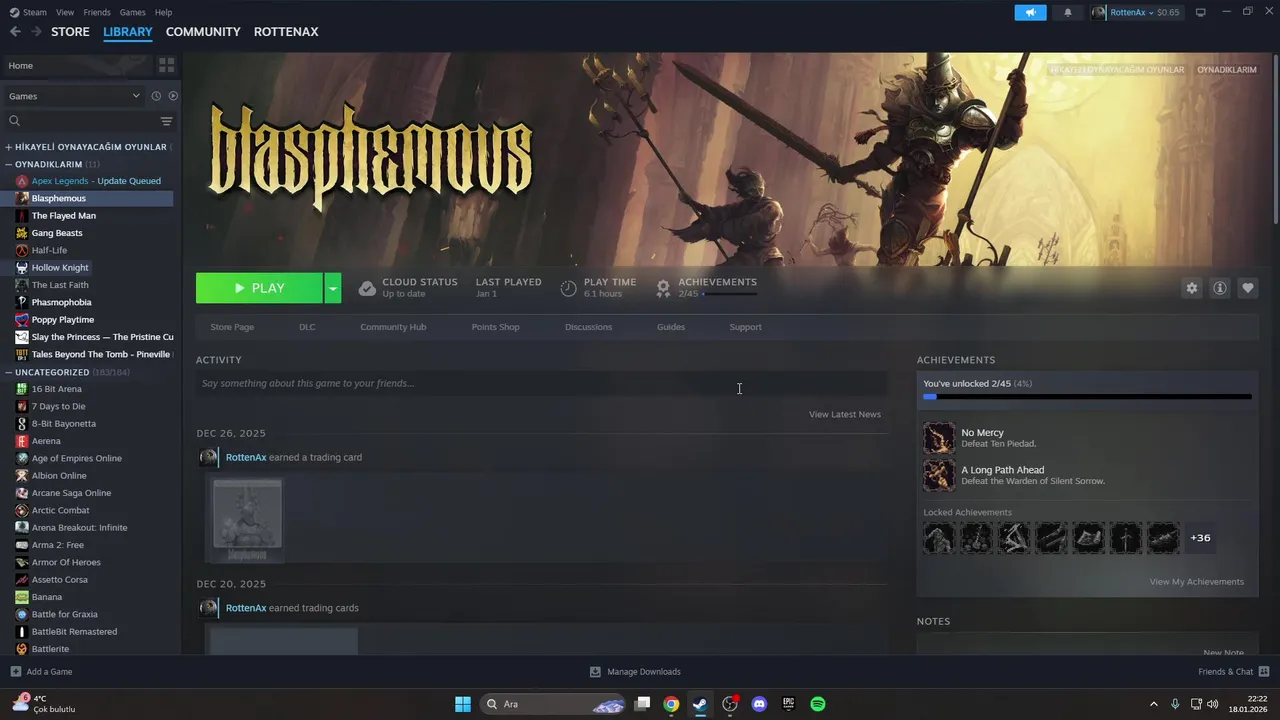1280x720 pixels.
Task: Open Discord from the Windows taskbar
Action: tap(759, 704)
